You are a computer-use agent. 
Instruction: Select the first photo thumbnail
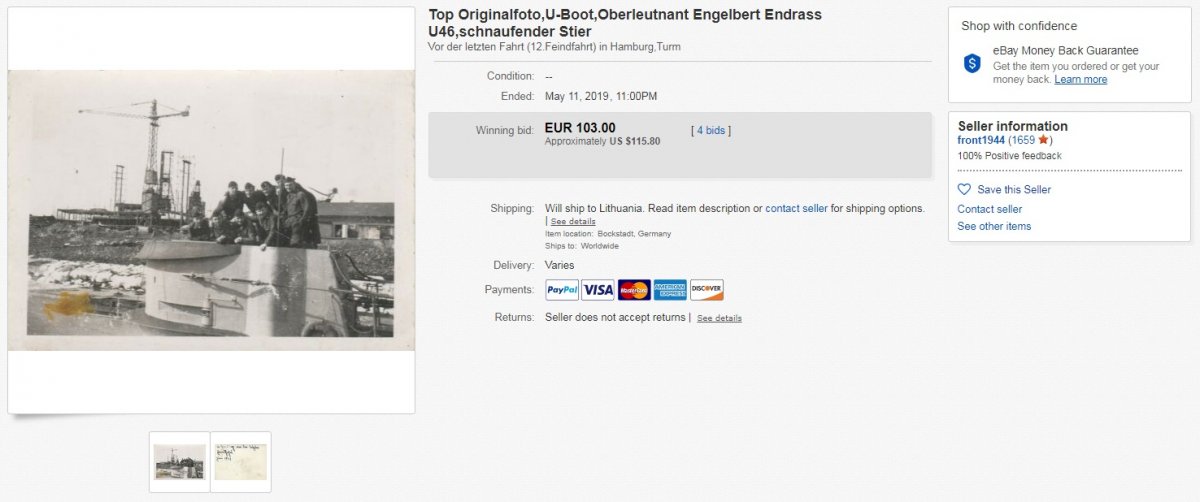pyautogui.click(x=180, y=462)
